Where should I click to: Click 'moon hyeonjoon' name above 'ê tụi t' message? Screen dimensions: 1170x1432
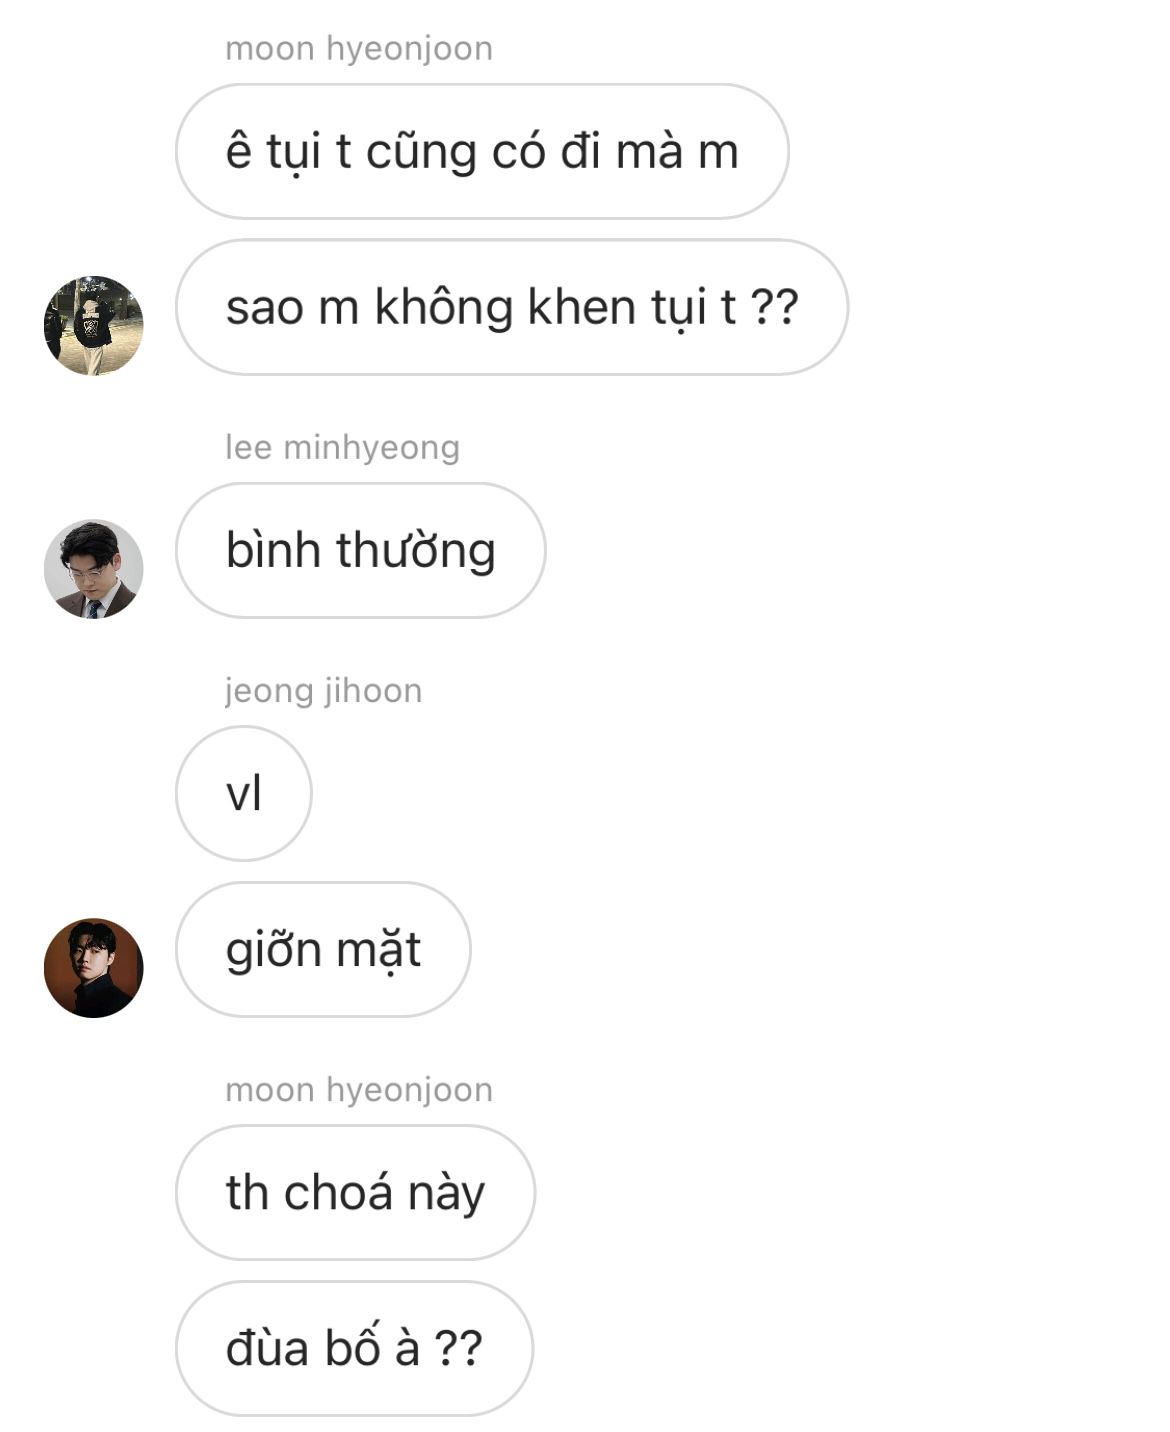pos(359,48)
